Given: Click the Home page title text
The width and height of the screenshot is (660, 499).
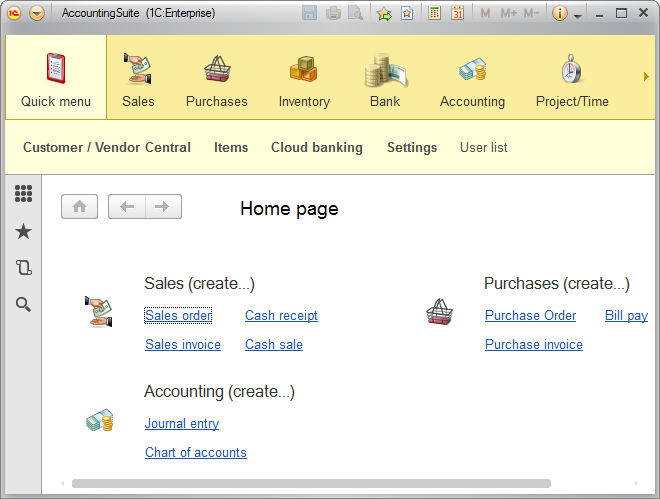Looking at the screenshot, I should (x=289, y=209).
